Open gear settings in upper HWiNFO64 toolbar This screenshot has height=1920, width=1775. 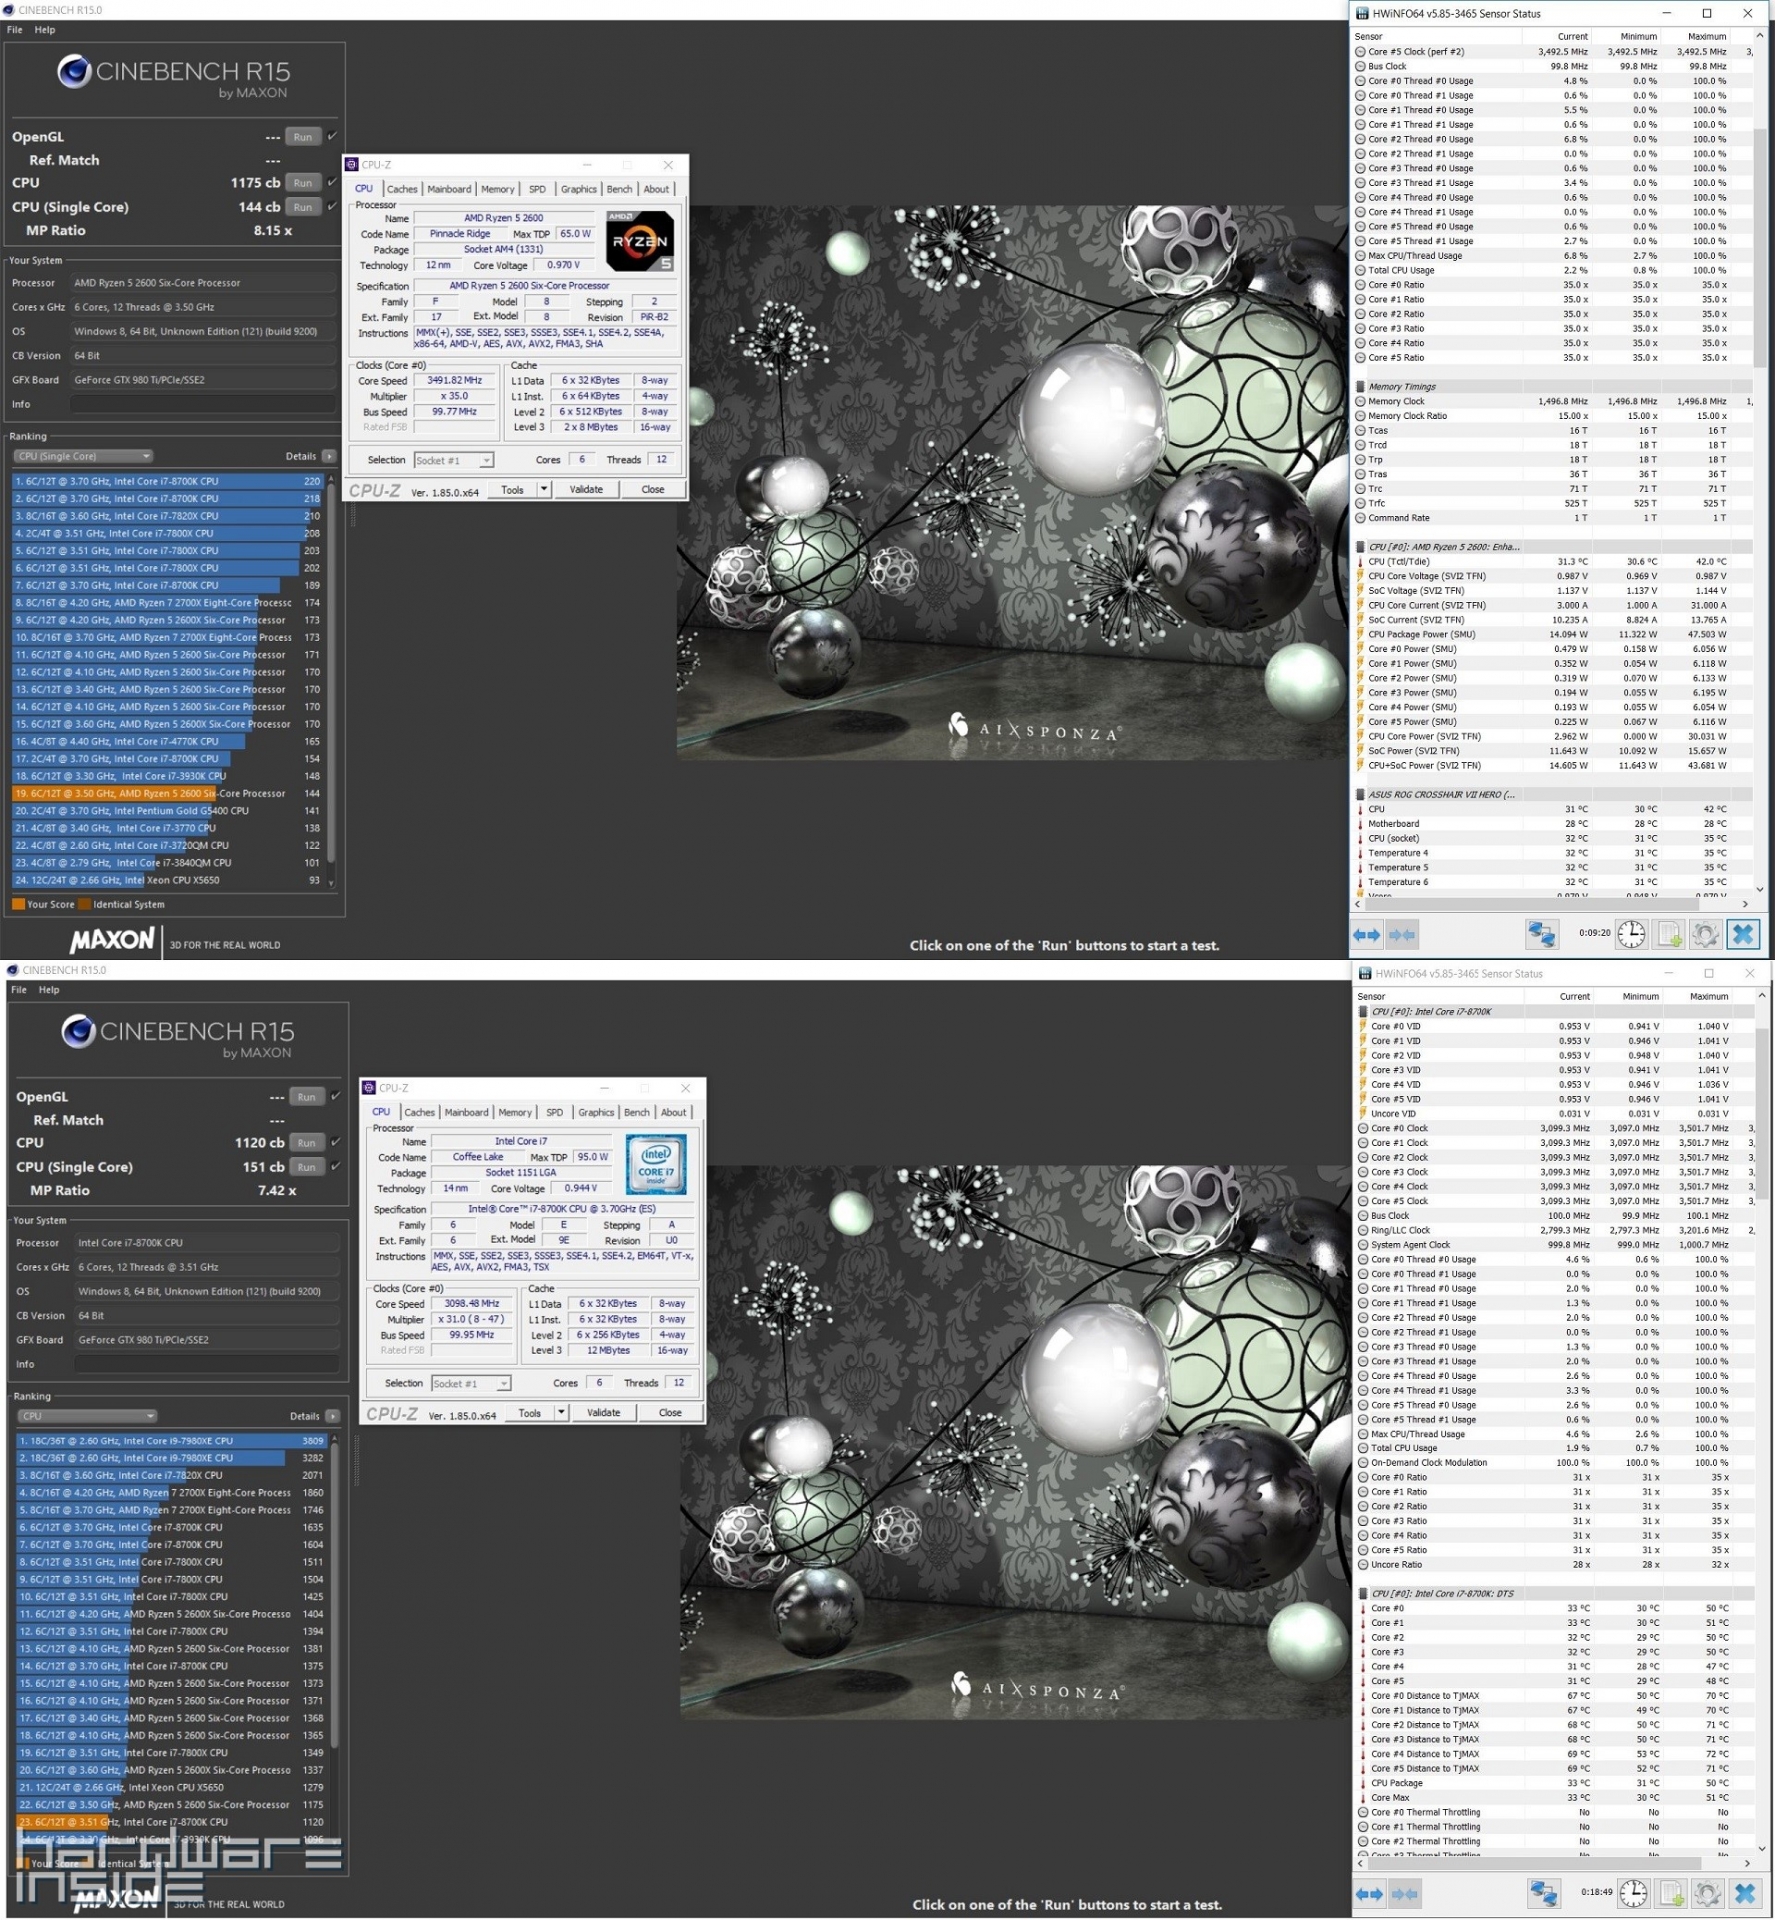click(x=1706, y=935)
